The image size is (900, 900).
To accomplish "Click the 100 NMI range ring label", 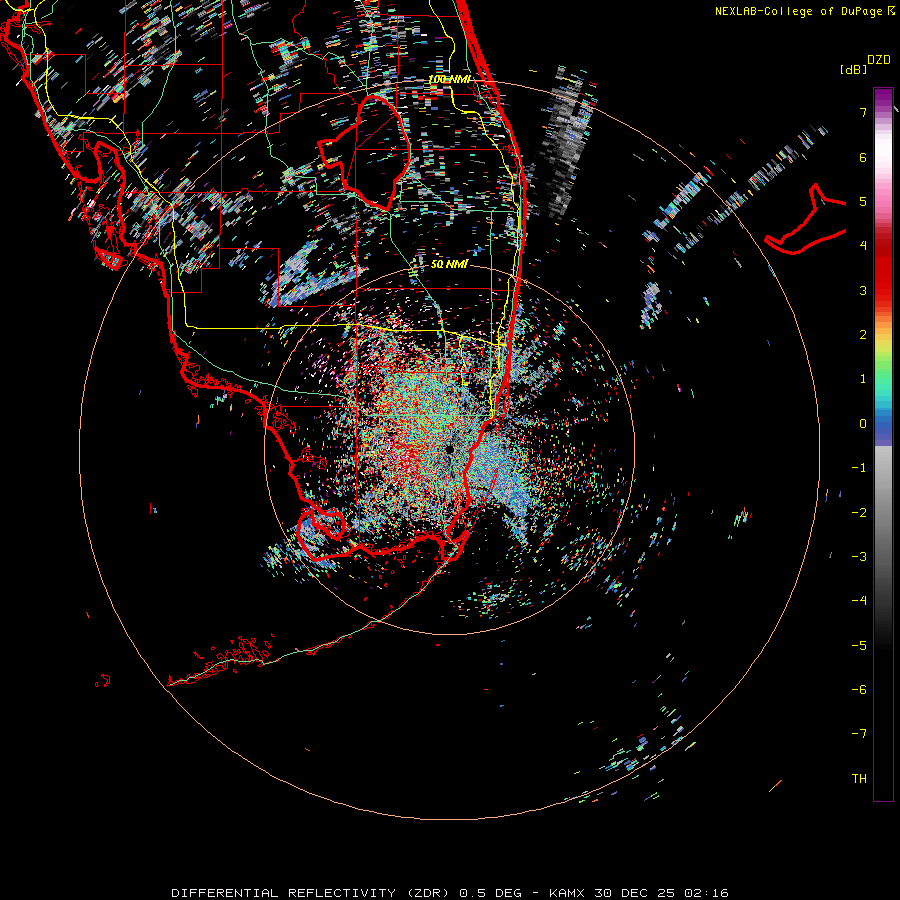I will point(449,79).
